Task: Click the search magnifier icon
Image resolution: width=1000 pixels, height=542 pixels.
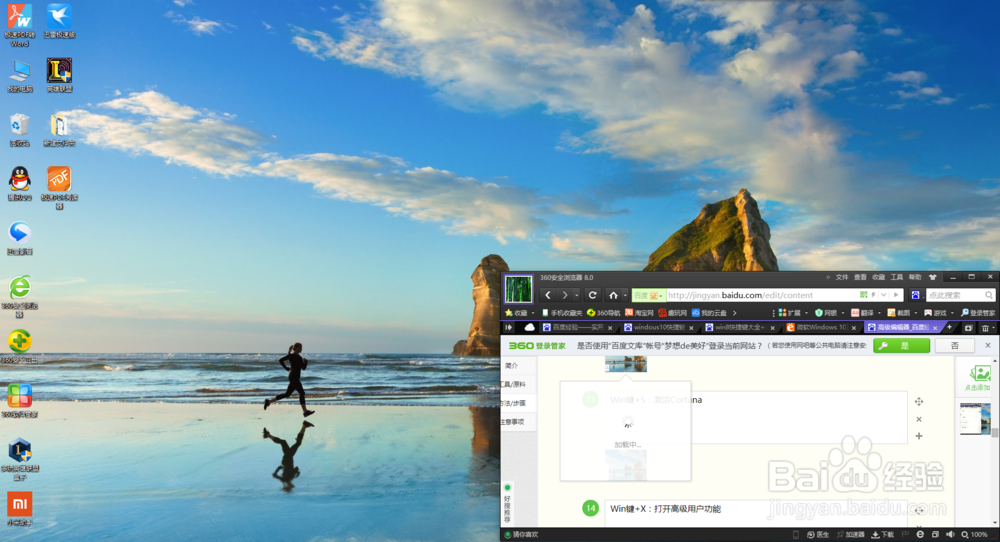Action: [x=989, y=295]
